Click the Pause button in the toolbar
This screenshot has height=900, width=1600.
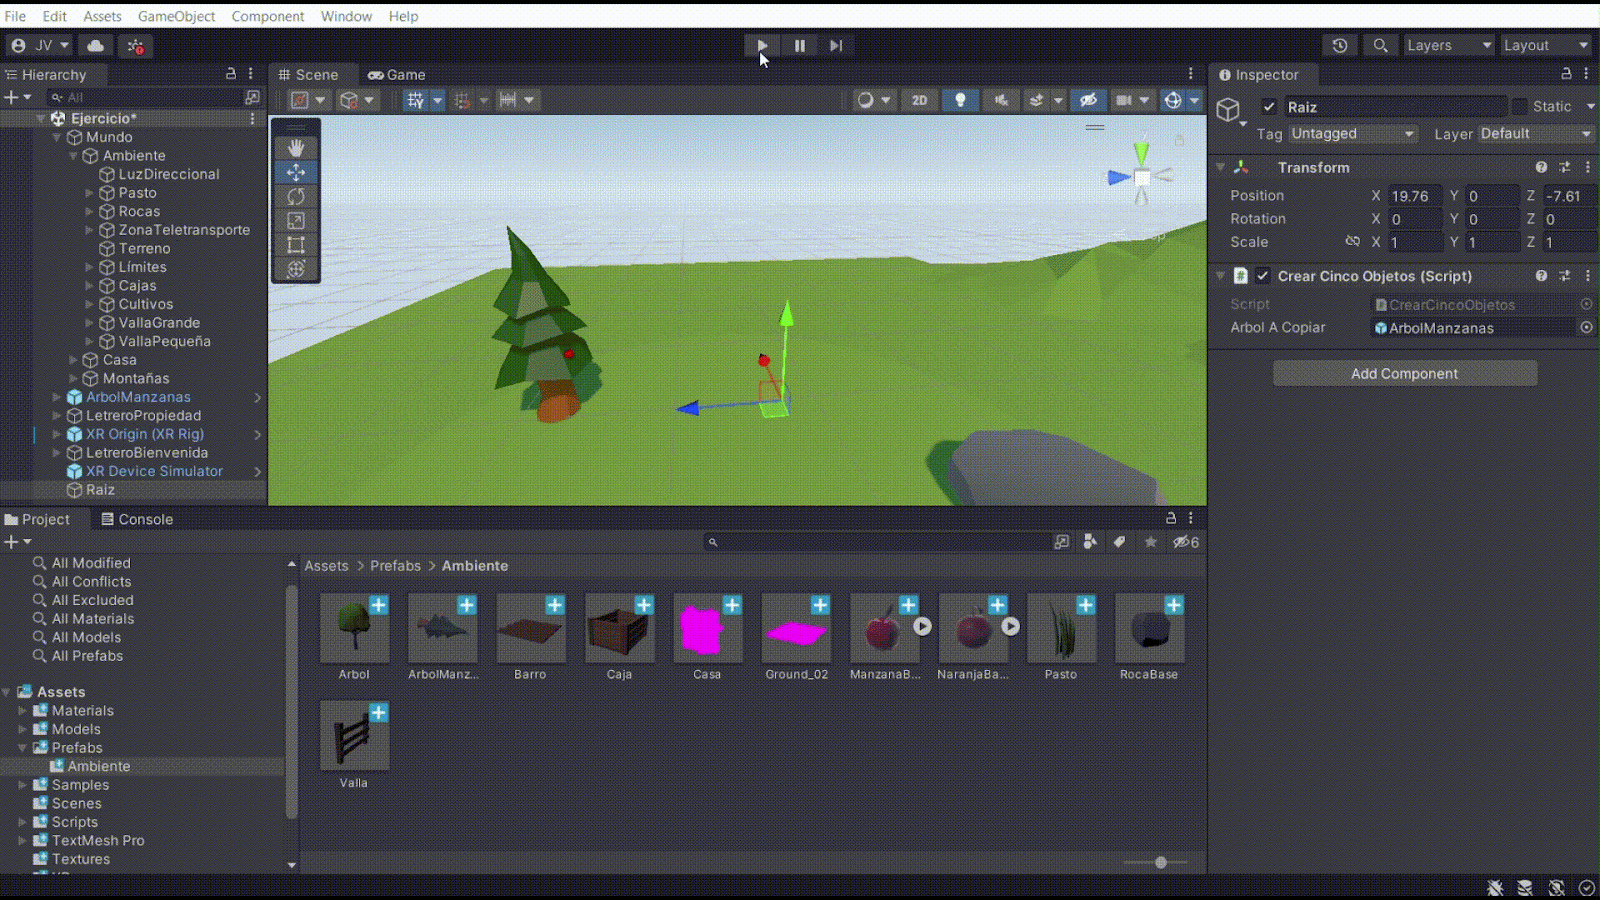click(x=799, y=45)
